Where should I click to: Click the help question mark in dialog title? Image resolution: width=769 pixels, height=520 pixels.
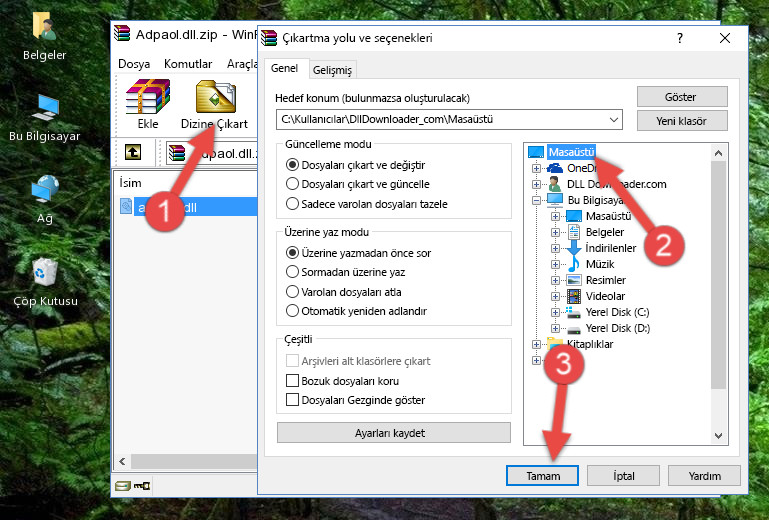pos(680,38)
